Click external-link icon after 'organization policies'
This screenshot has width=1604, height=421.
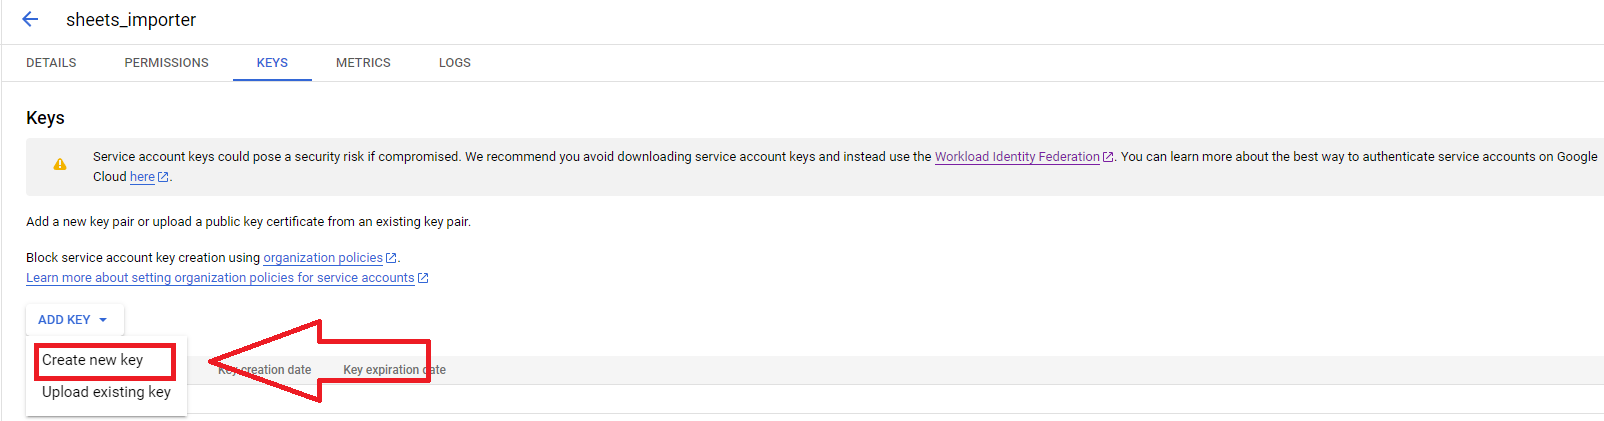391,258
